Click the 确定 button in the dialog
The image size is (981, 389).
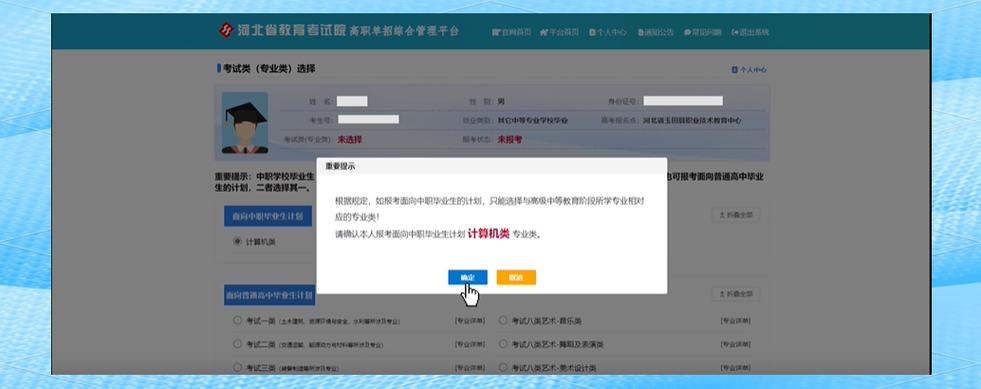point(467,277)
